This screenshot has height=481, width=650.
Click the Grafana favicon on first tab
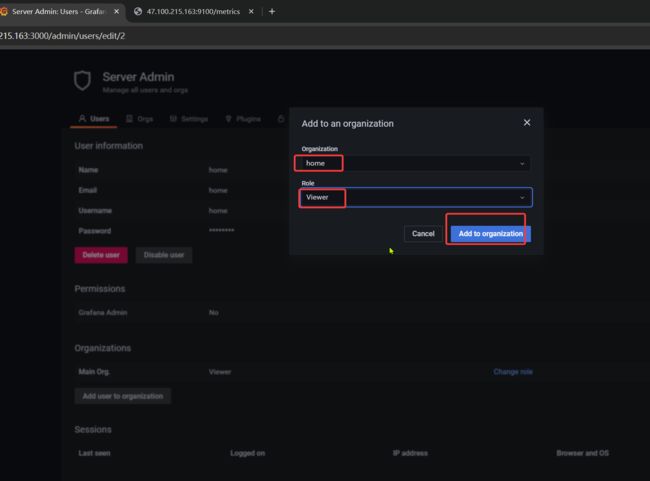(4, 12)
